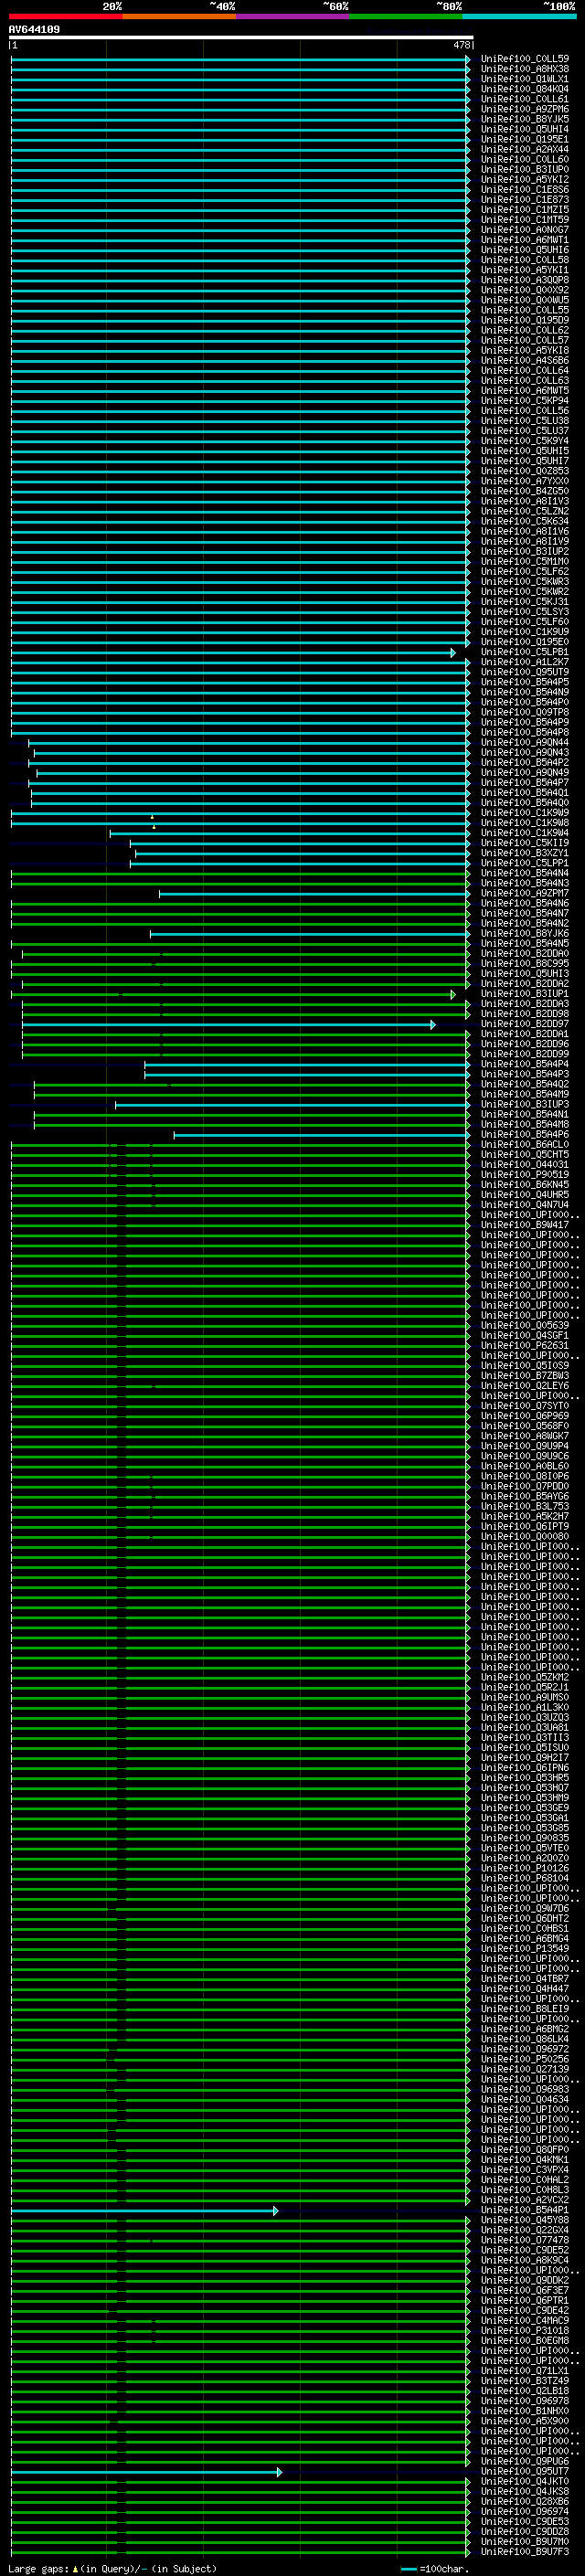Click the UniRef100_A4S6B6 label

tap(525, 360)
